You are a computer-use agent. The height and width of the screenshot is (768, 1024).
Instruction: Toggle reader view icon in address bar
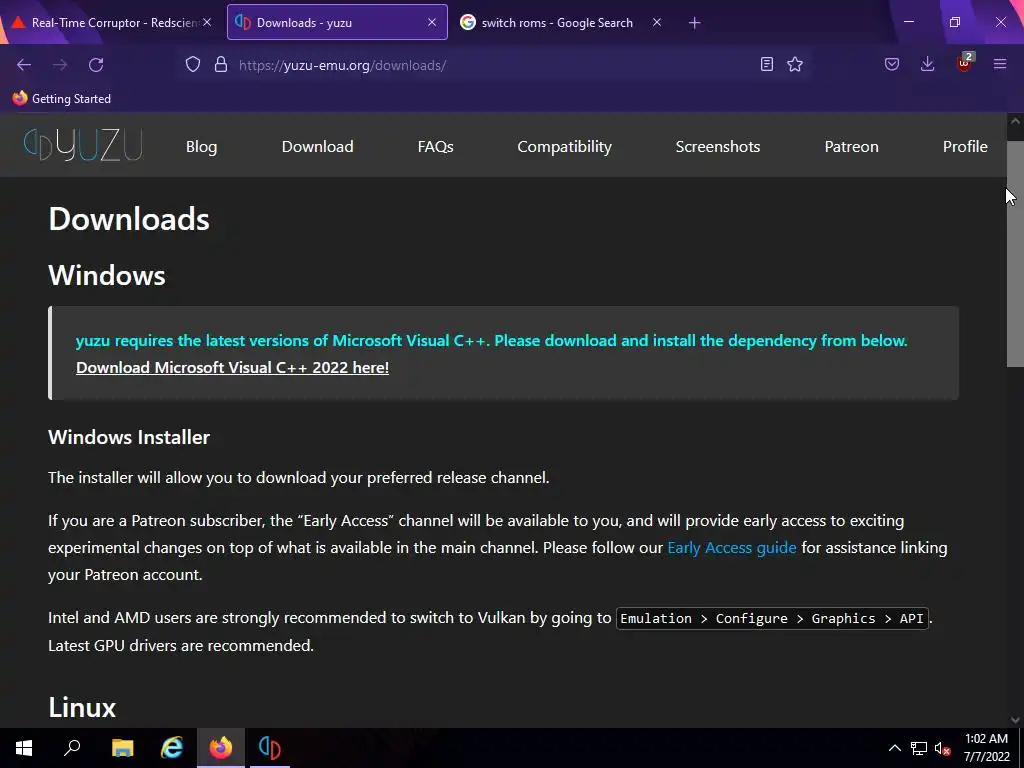767,64
